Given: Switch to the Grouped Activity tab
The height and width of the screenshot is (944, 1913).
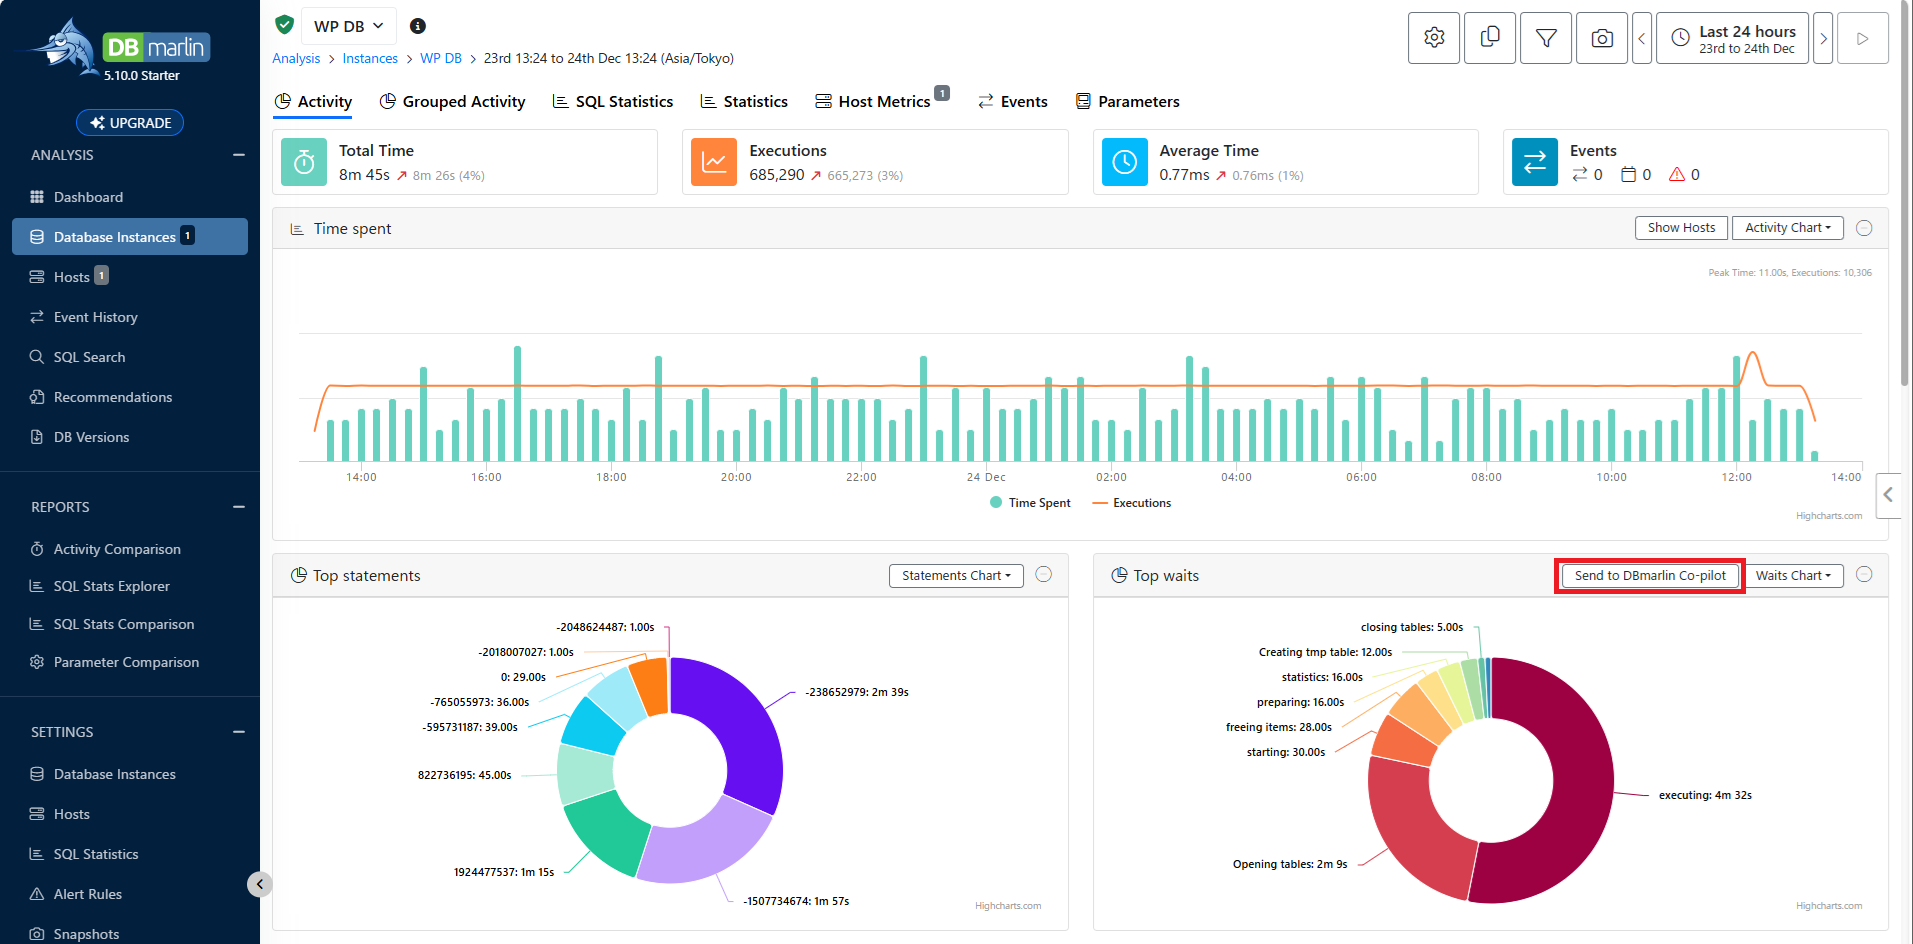Looking at the screenshot, I should coord(452,102).
